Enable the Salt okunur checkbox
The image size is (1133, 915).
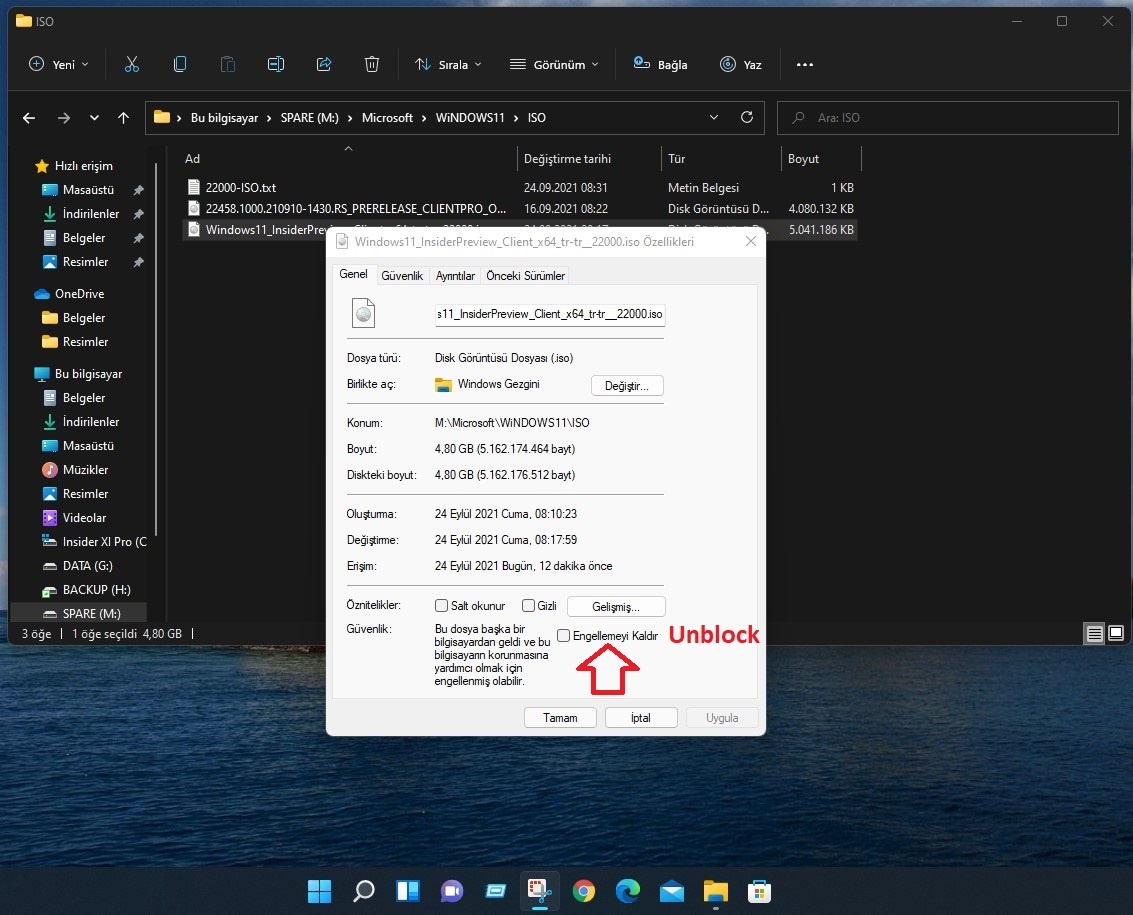click(x=441, y=605)
